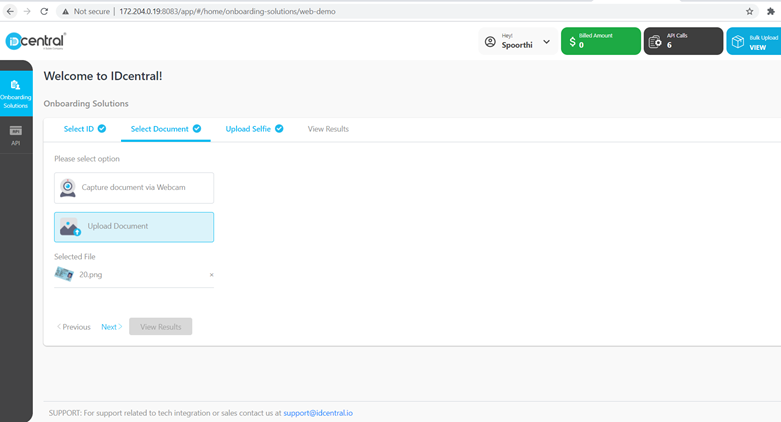
Task: Switch to the View Results tab
Action: 328,129
